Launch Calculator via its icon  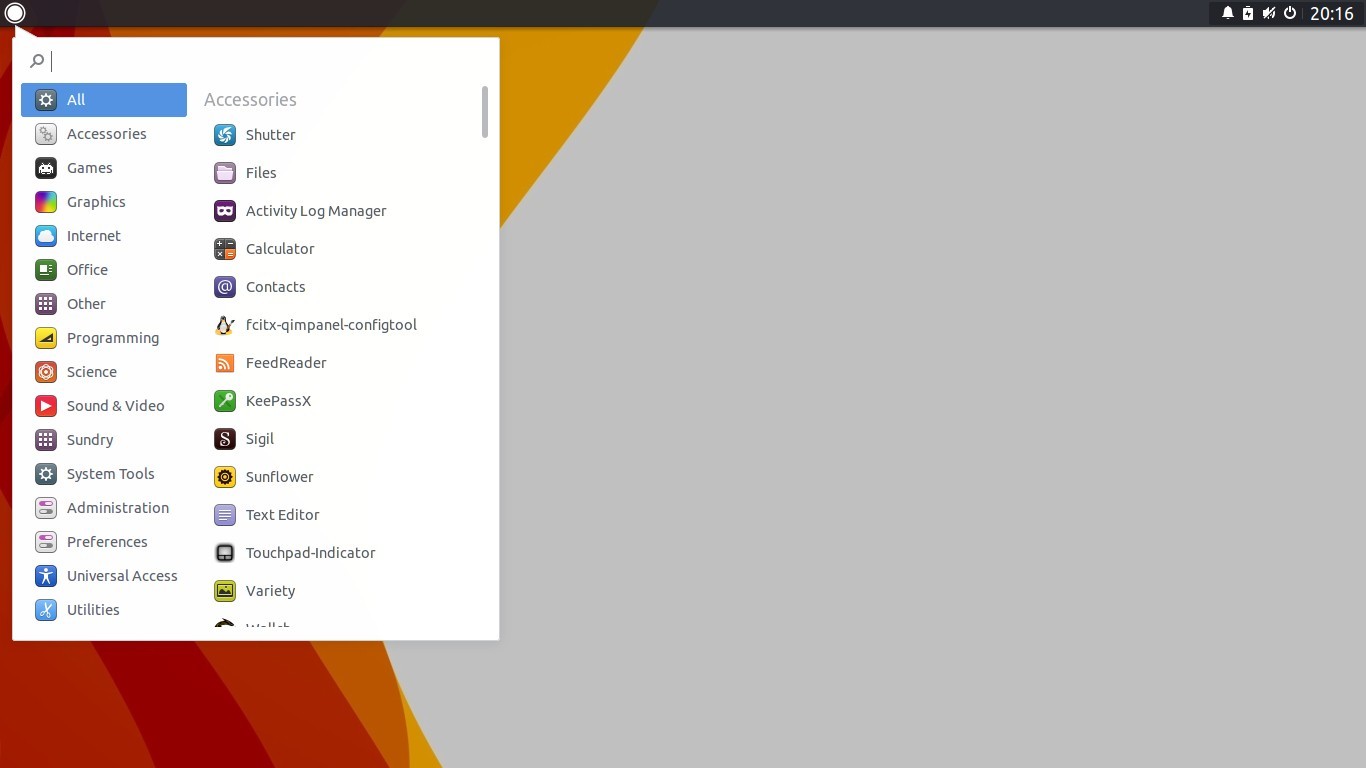click(225, 249)
